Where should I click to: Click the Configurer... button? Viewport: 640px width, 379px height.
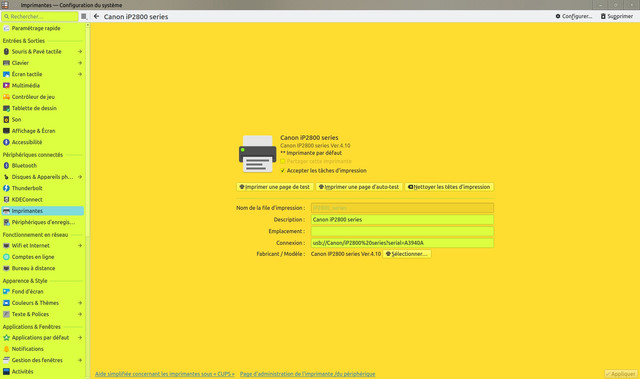click(573, 16)
